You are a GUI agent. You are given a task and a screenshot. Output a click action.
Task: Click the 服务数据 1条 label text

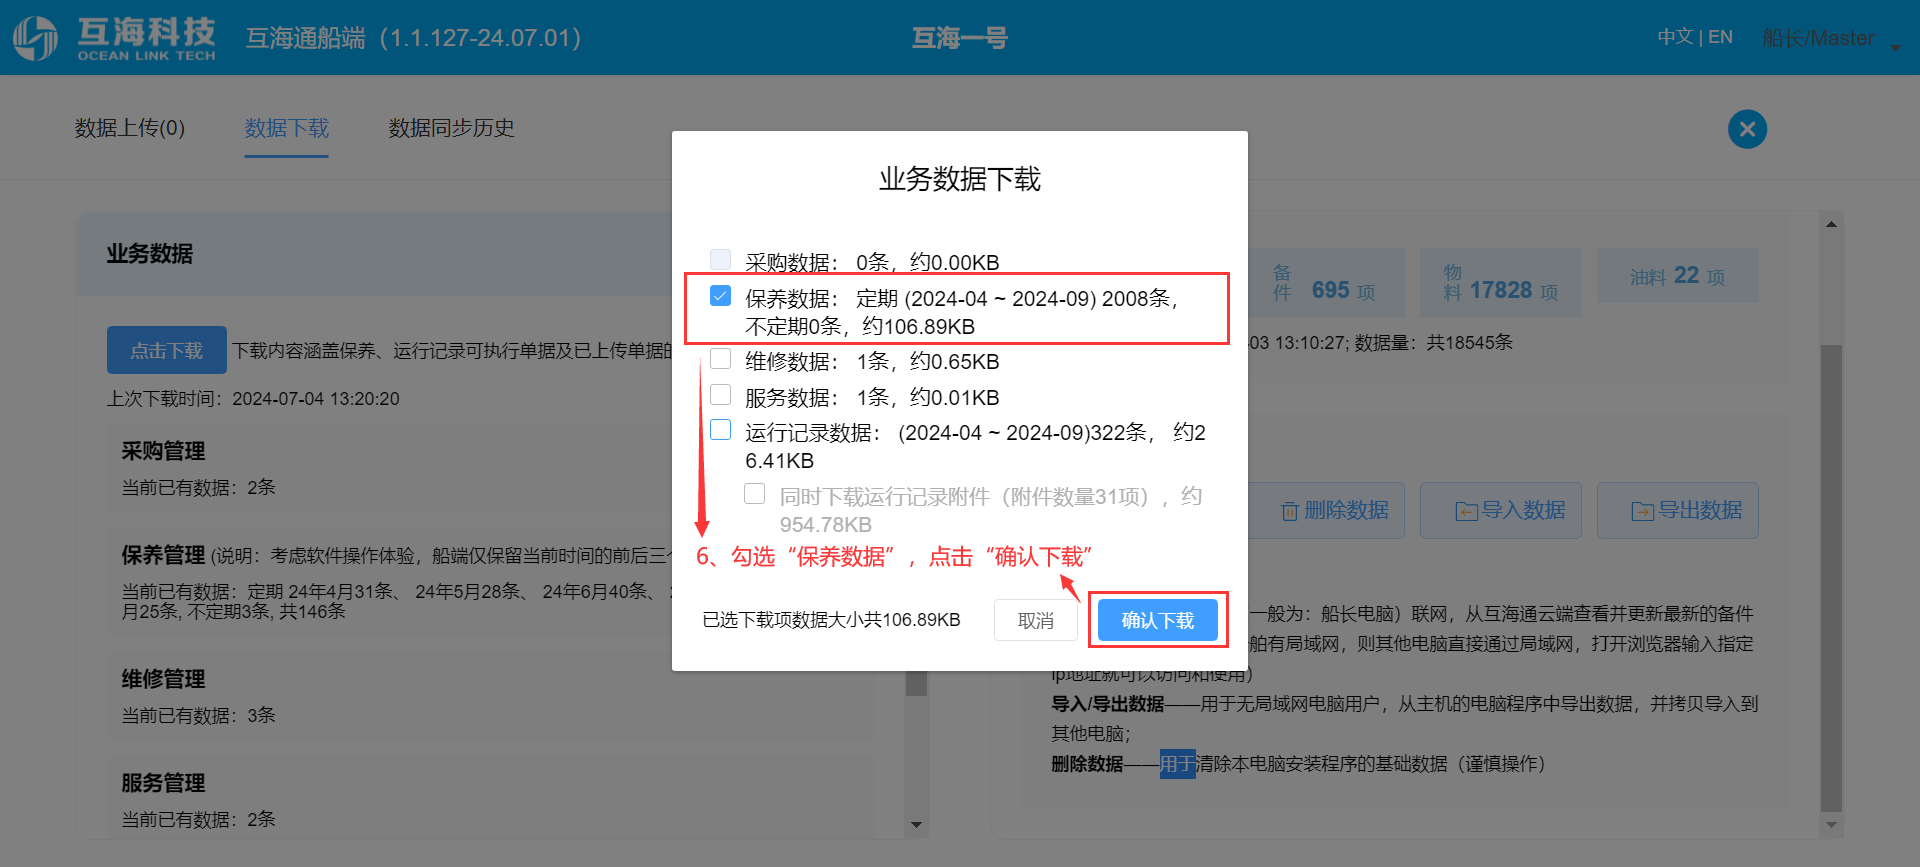(872, 397)
